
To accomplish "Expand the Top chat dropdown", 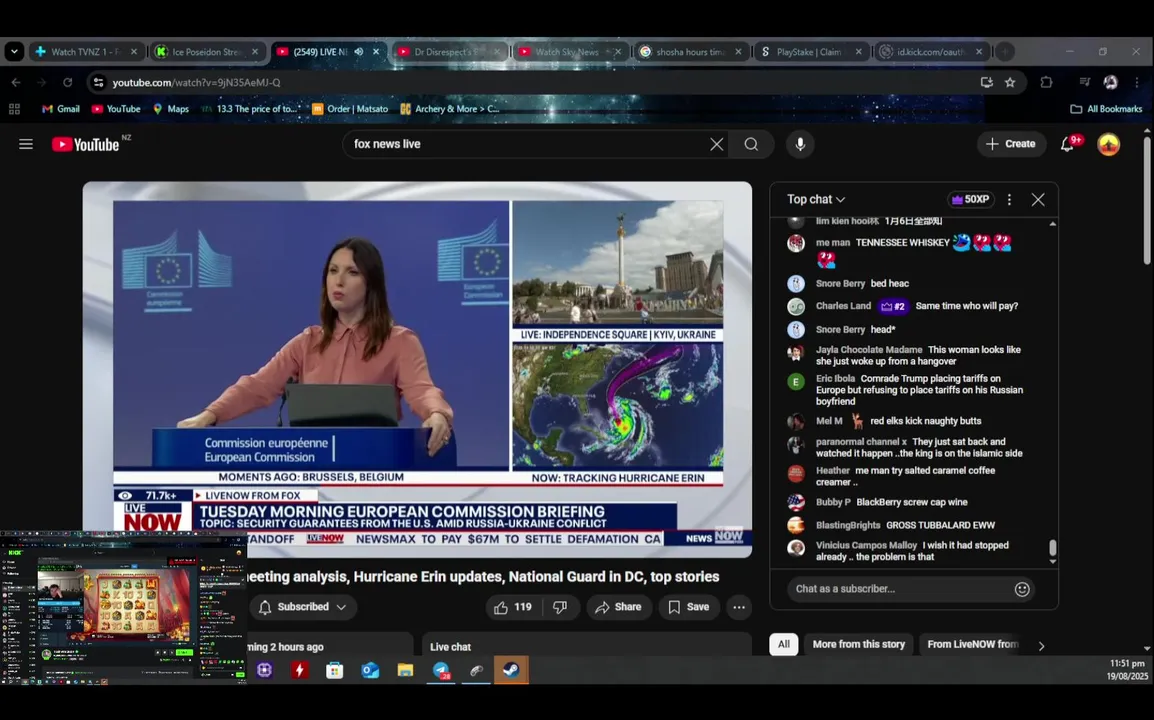I will 815,200.
